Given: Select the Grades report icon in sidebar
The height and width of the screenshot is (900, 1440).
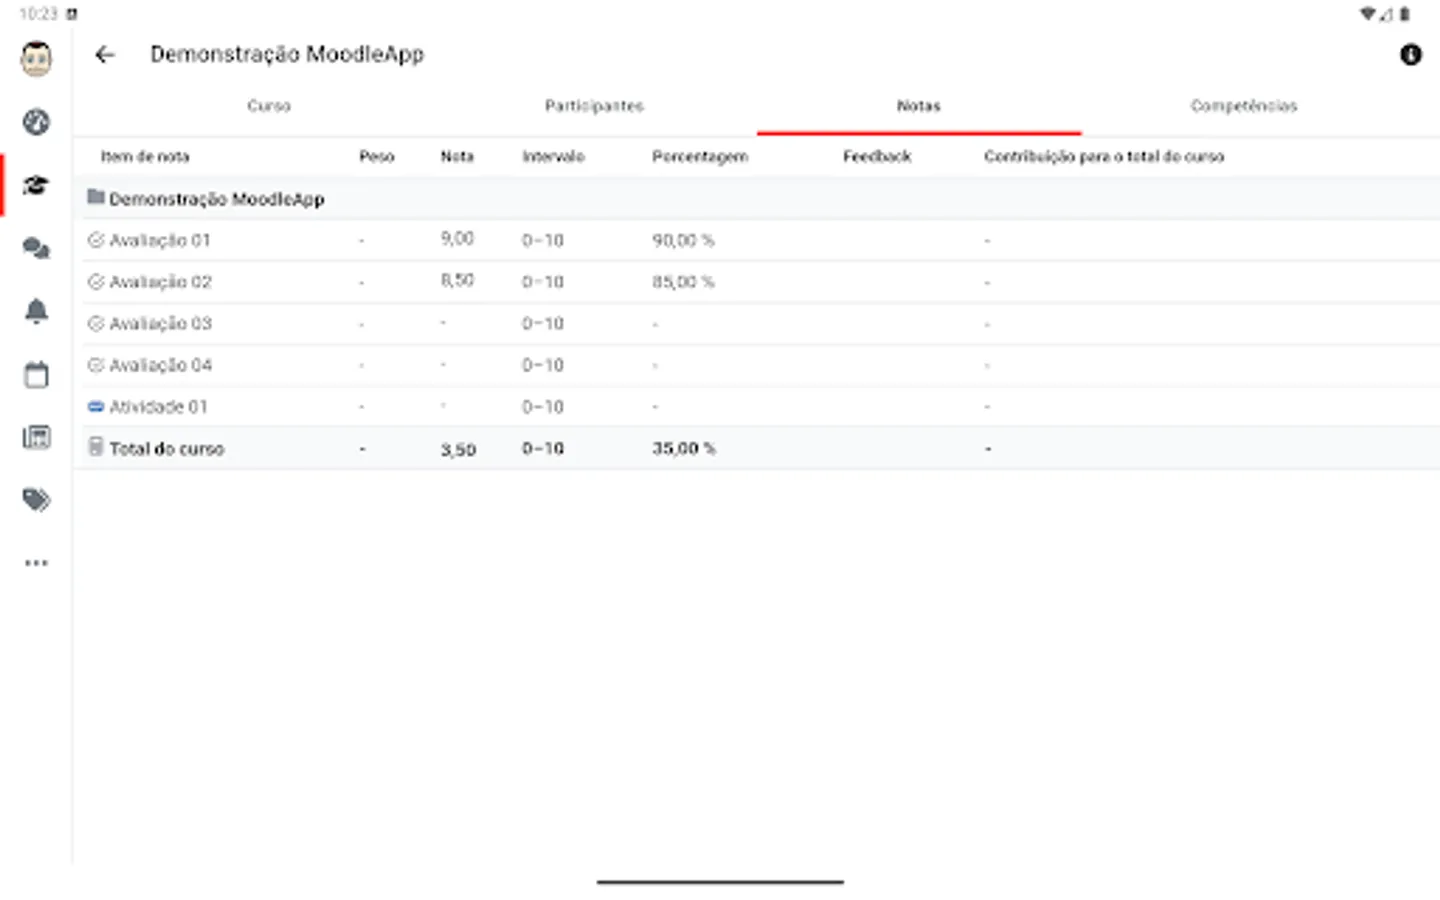Looking at the screenshot, I should pos(36,437).
